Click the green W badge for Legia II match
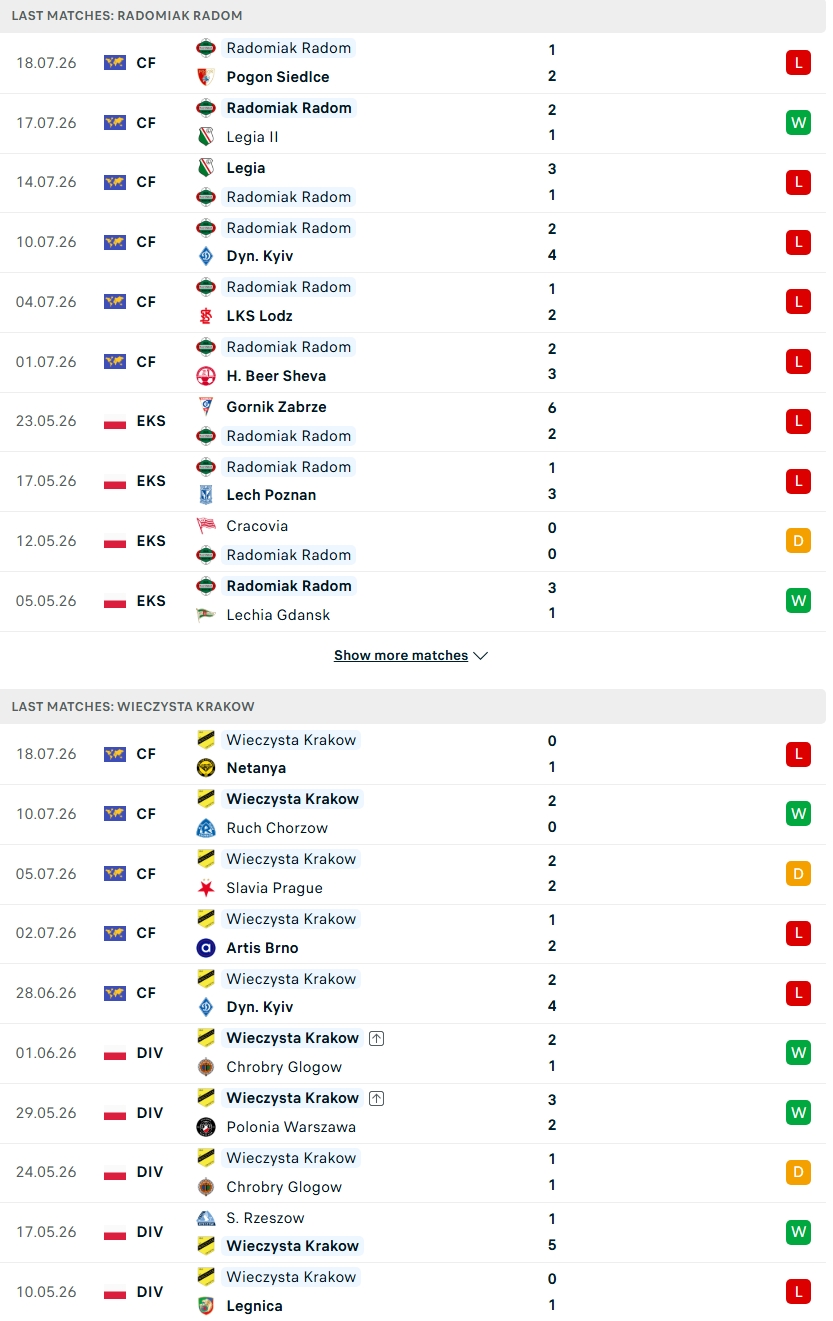The width and height of the screenshot is (833, 1321). click(798, 123)
